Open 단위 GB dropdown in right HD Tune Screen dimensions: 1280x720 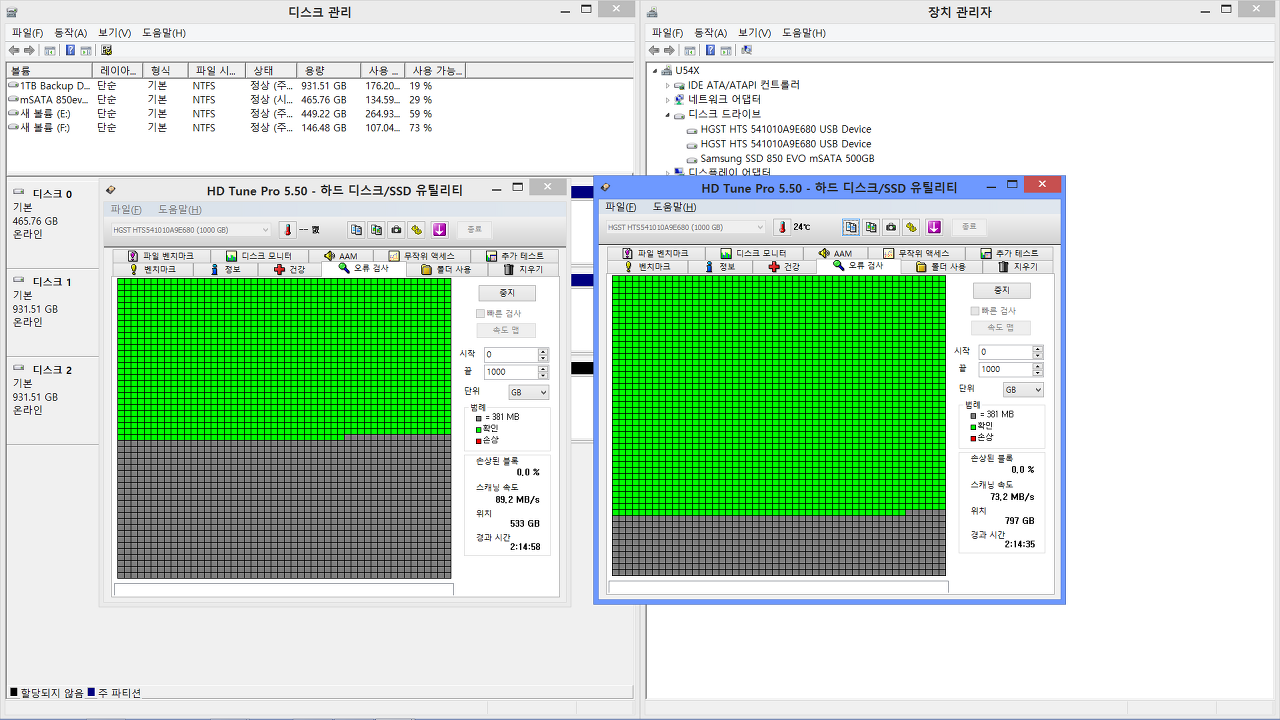(x=1023, y=390)
